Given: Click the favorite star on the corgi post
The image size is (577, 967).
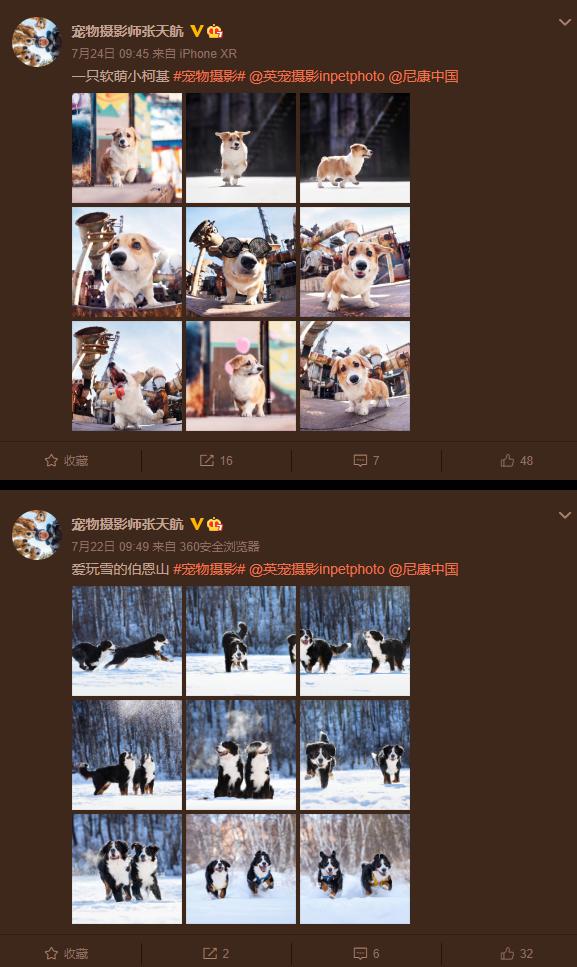Looking at the screenshot, I should [51, 460].
